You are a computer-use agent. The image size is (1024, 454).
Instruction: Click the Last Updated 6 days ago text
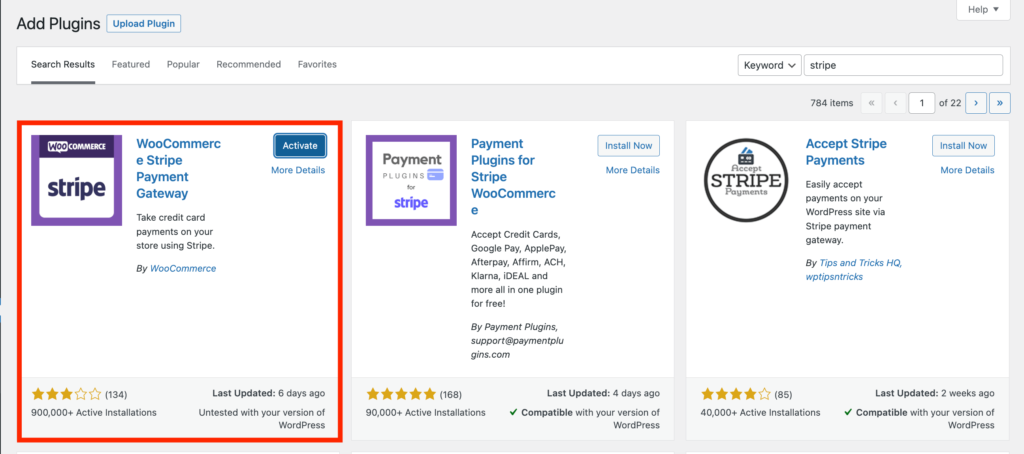pos(268,394)
